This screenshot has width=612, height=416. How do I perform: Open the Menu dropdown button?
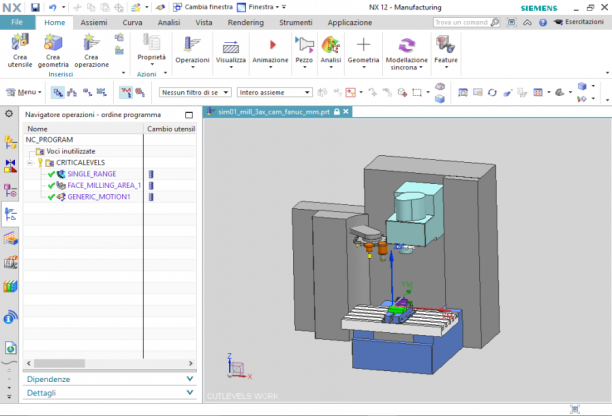coord(24,92)
